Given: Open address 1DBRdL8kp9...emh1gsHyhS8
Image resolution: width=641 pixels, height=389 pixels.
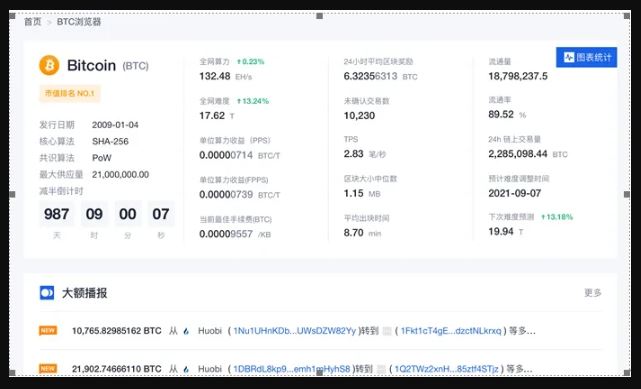Looking at the screenshot, I should click(292, 369).
